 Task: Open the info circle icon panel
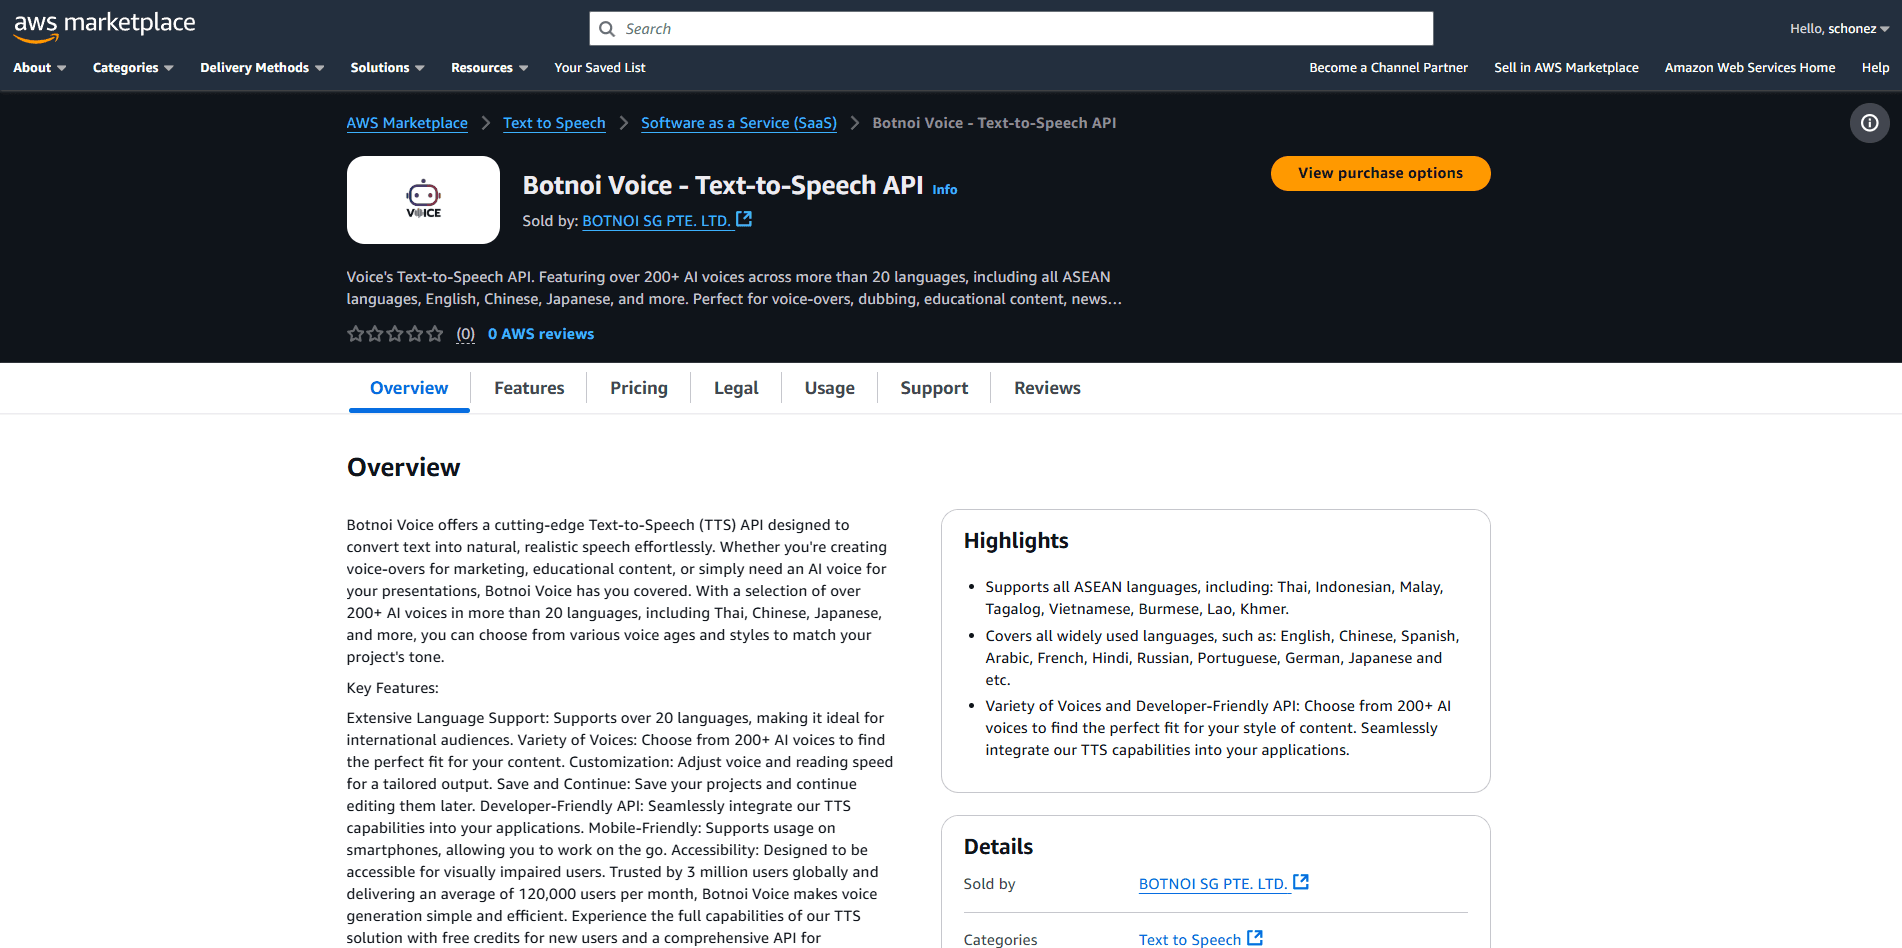click(1869, 123)
